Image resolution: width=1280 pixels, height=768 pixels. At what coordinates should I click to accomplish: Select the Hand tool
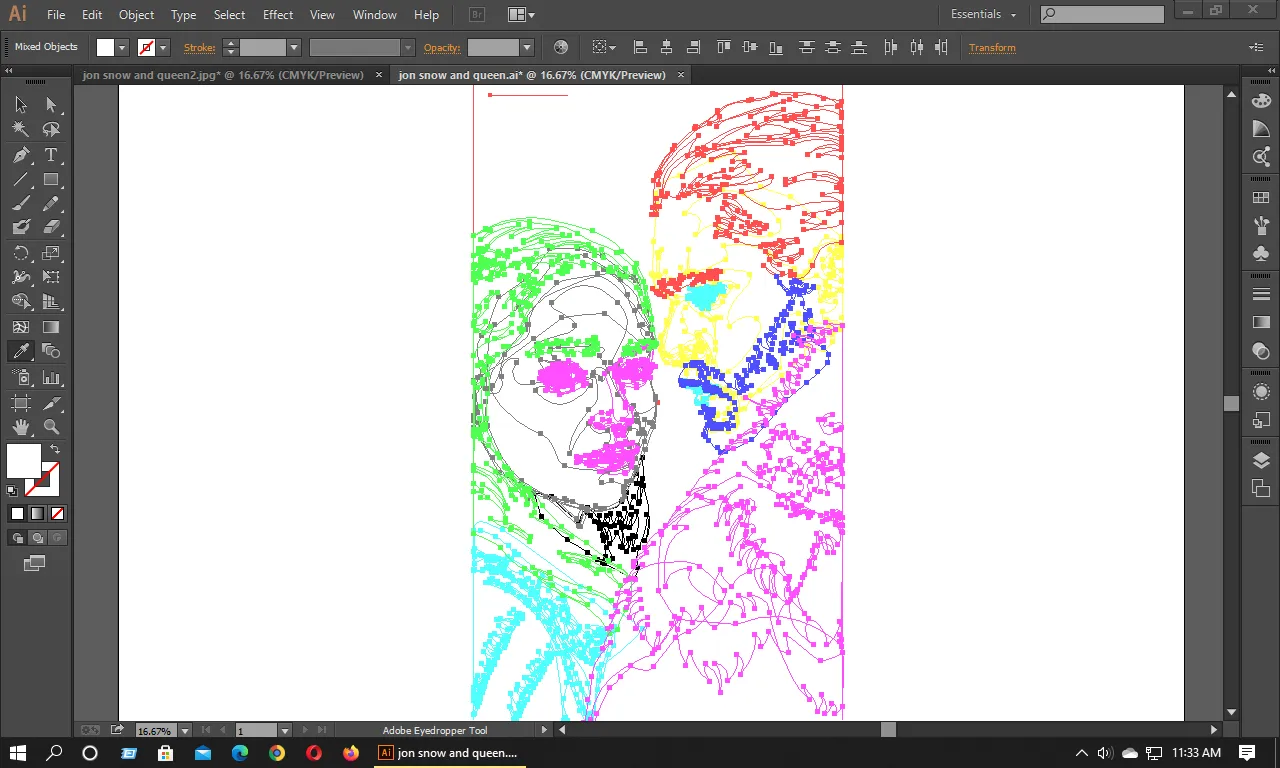point(21,427)
